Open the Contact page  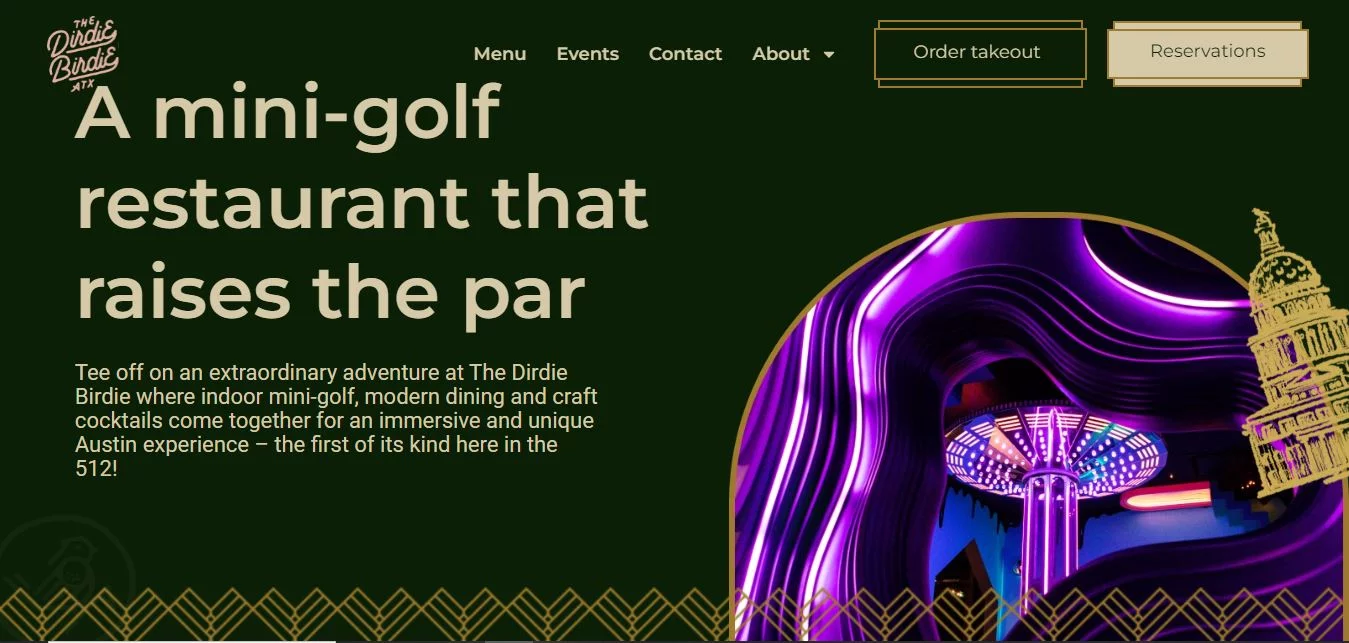[685, 54]
